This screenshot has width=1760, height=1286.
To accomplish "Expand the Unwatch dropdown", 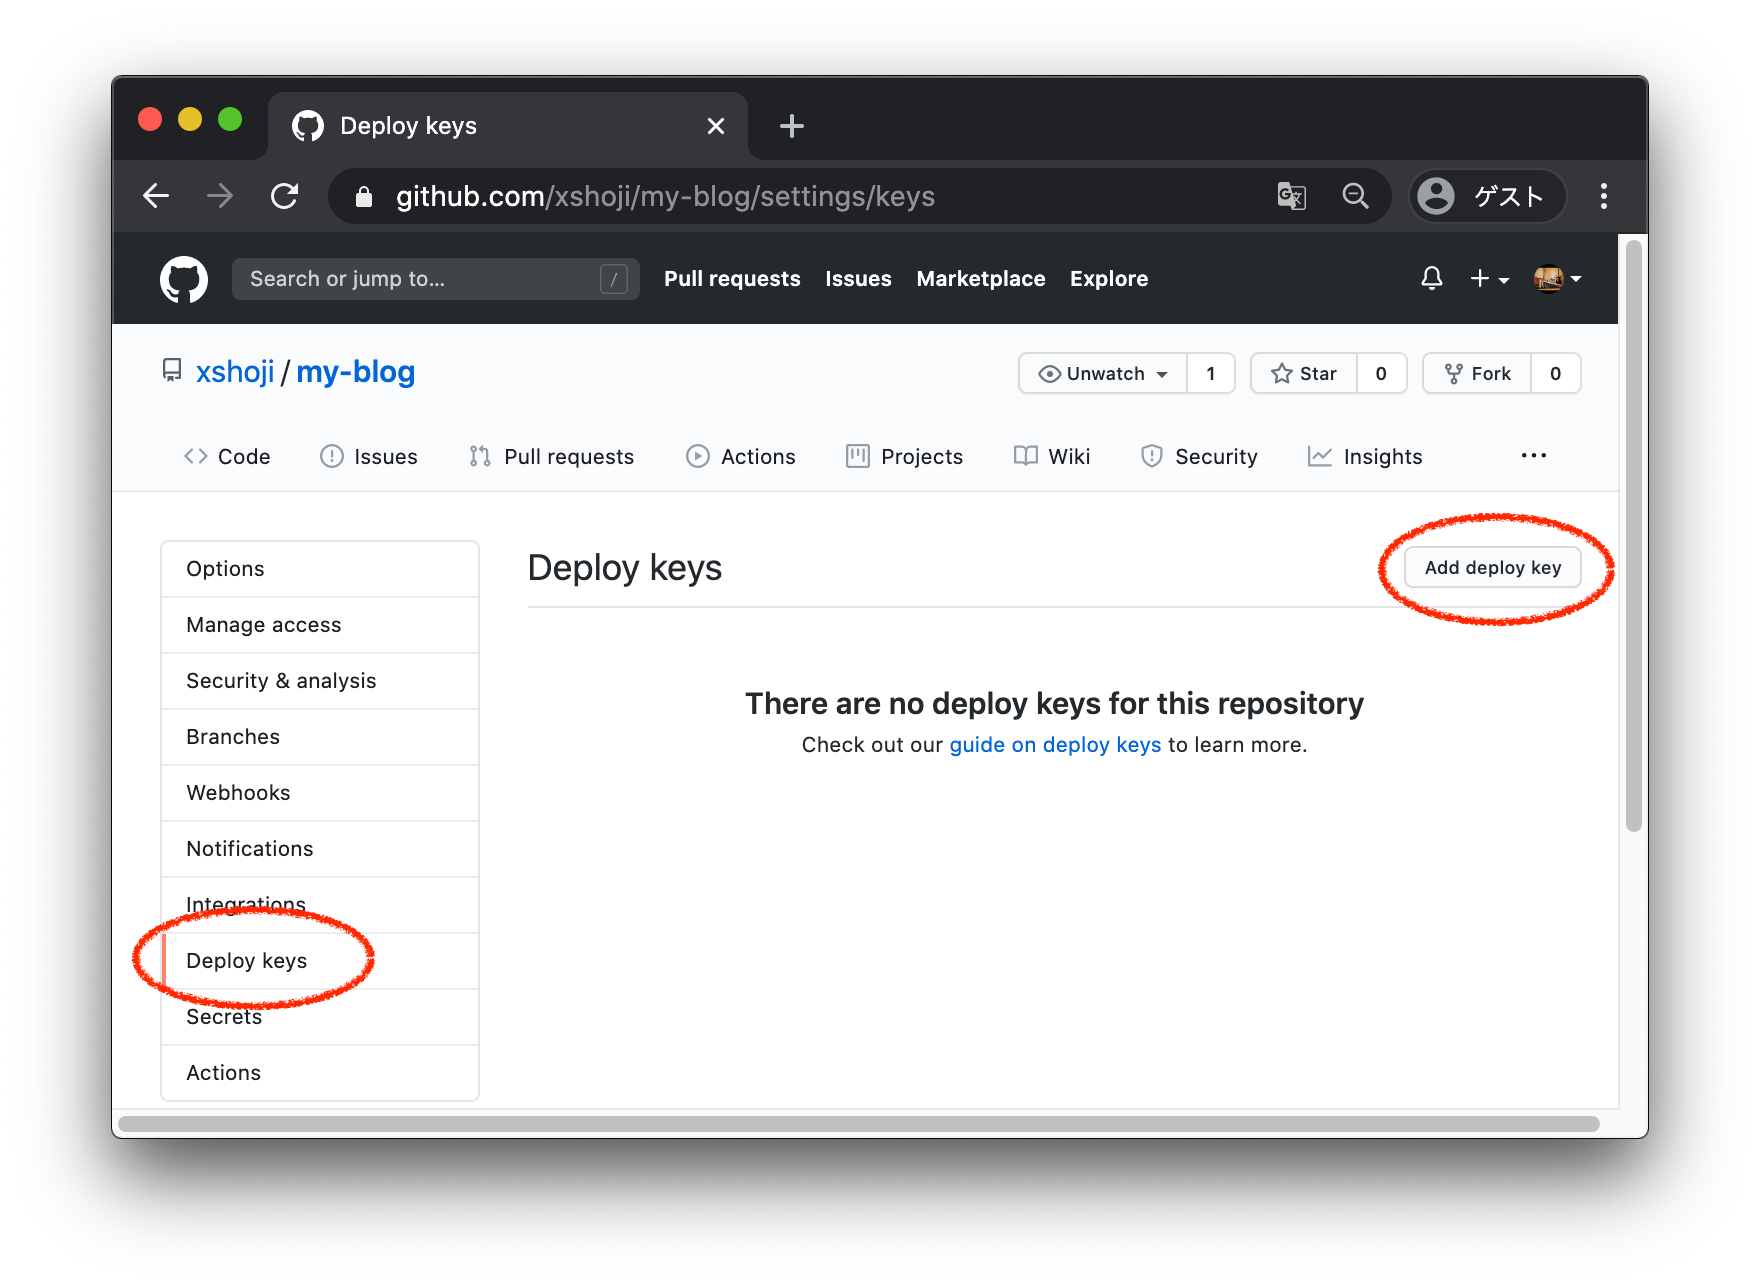I will (x=1103, y=373).
